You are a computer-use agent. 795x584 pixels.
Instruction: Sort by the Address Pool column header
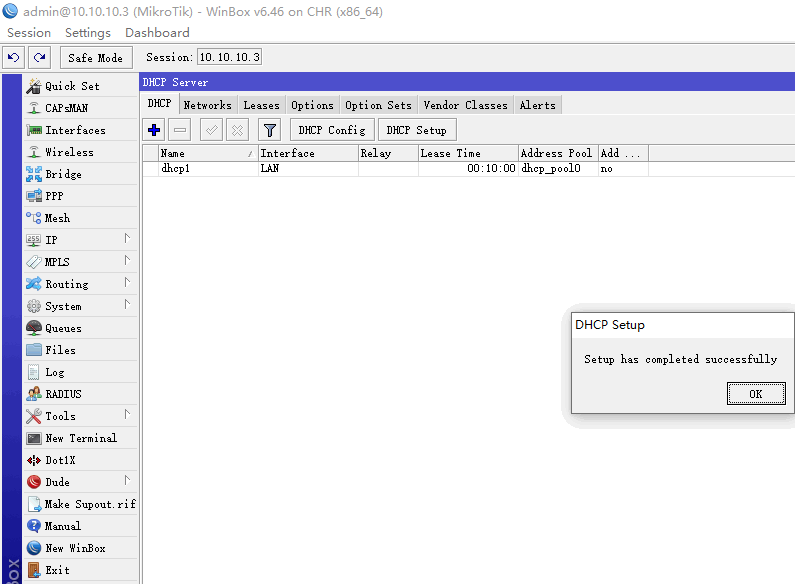pyautogui.click(x=558, y=153)
